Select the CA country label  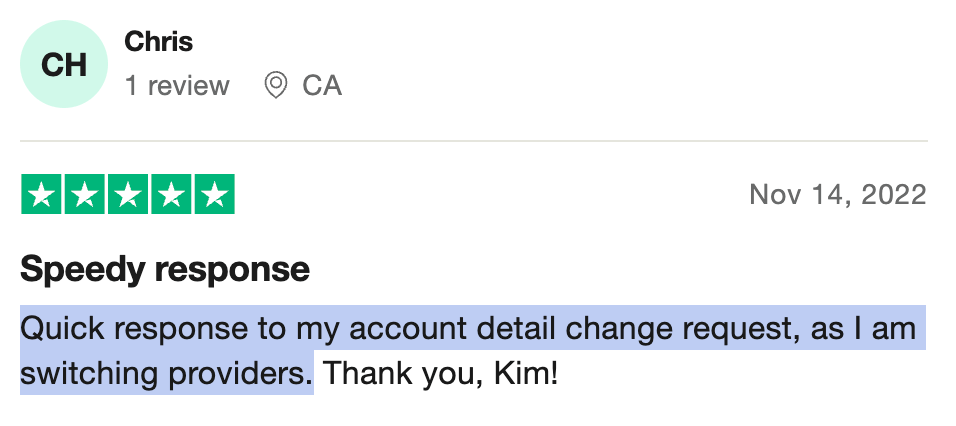[x=322, y=85]
